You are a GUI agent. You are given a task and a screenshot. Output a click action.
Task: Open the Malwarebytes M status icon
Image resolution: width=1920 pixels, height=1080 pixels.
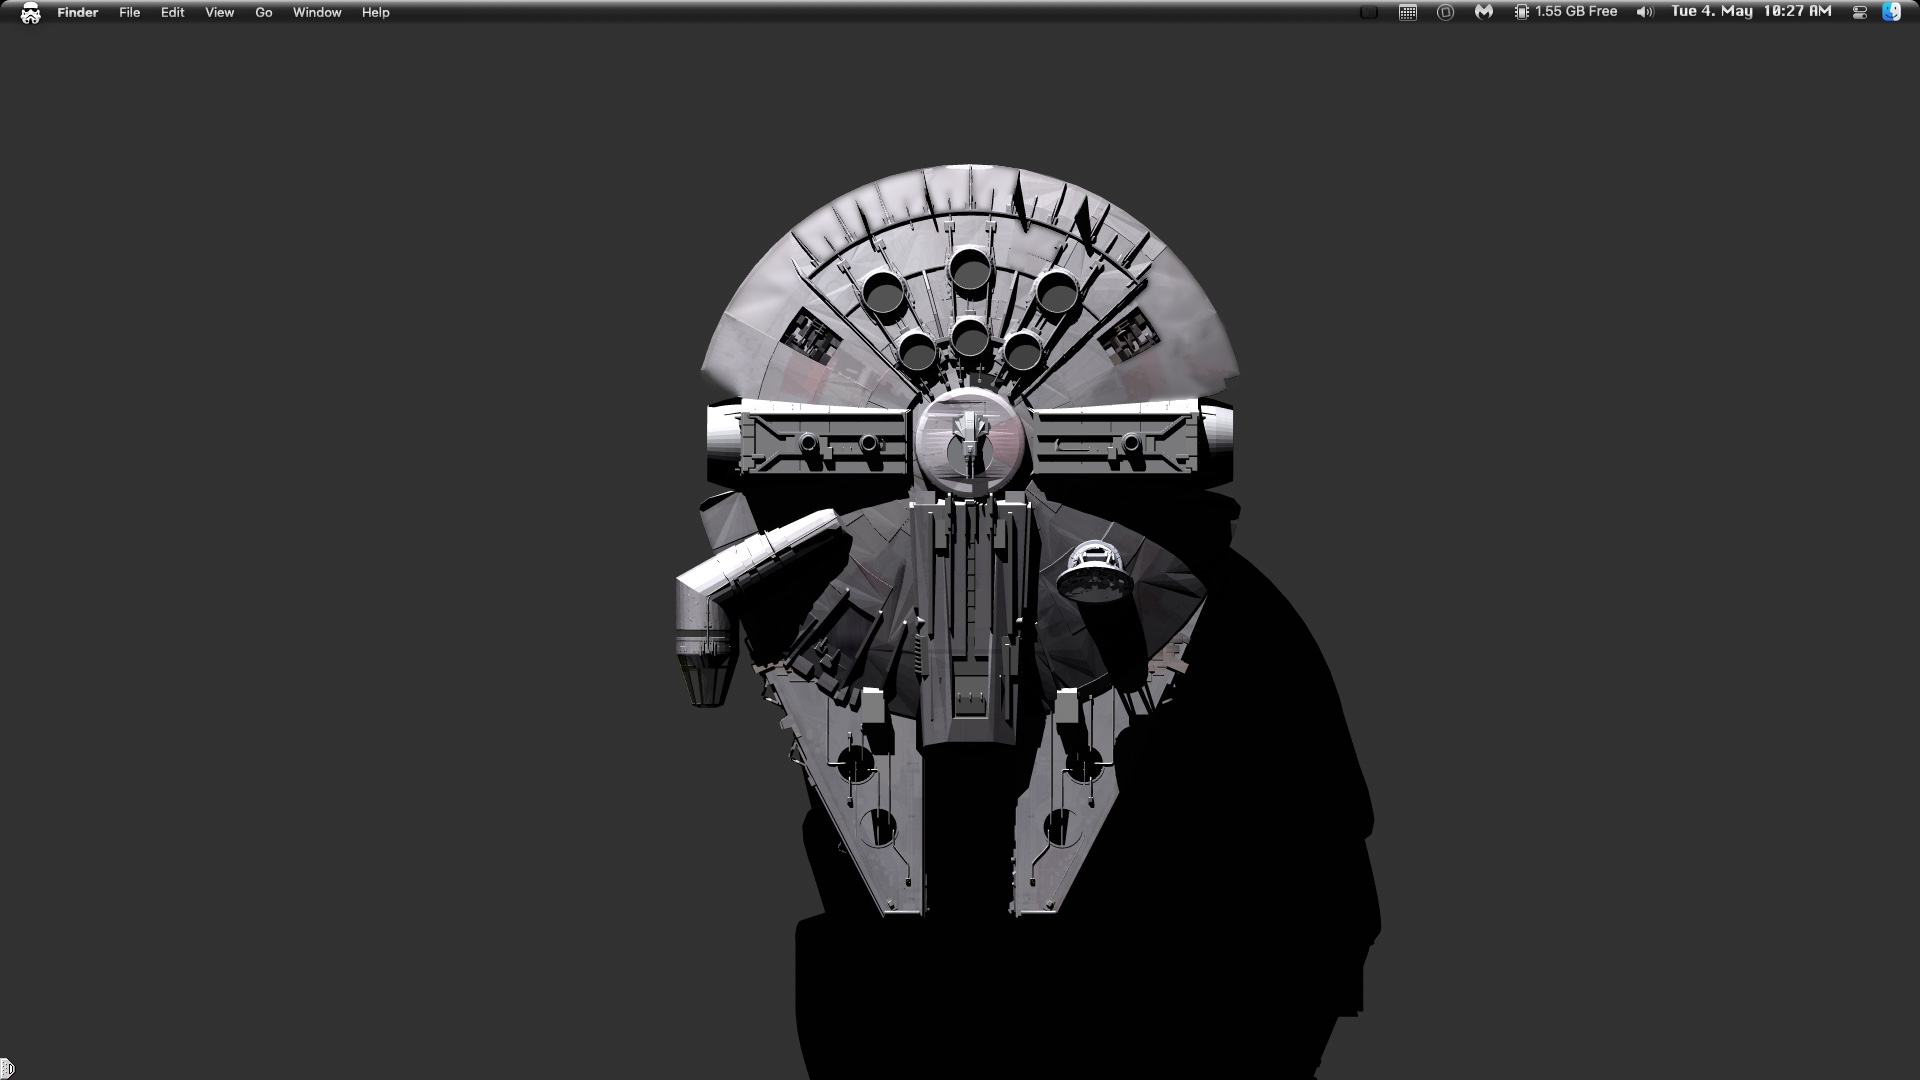click(x=1484, y=12)
